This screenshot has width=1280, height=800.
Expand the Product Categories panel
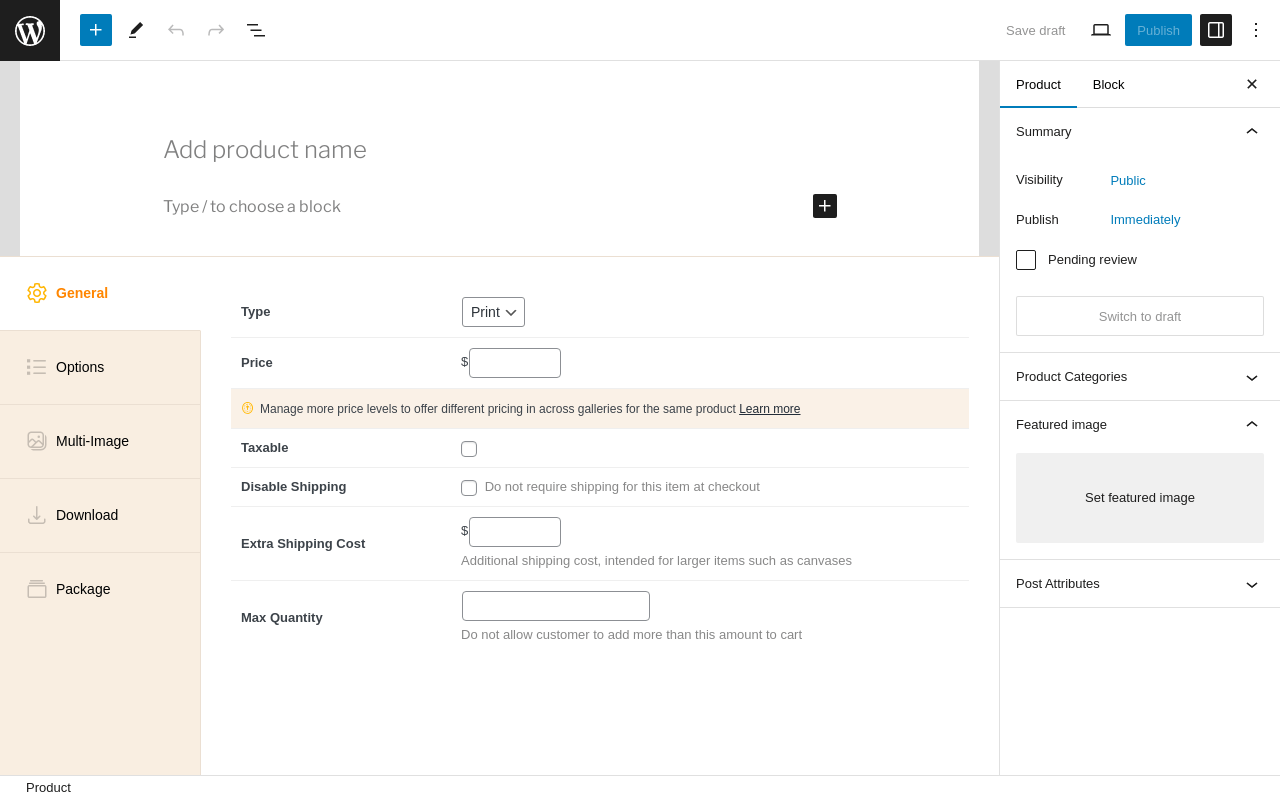tap(1139, 377)
